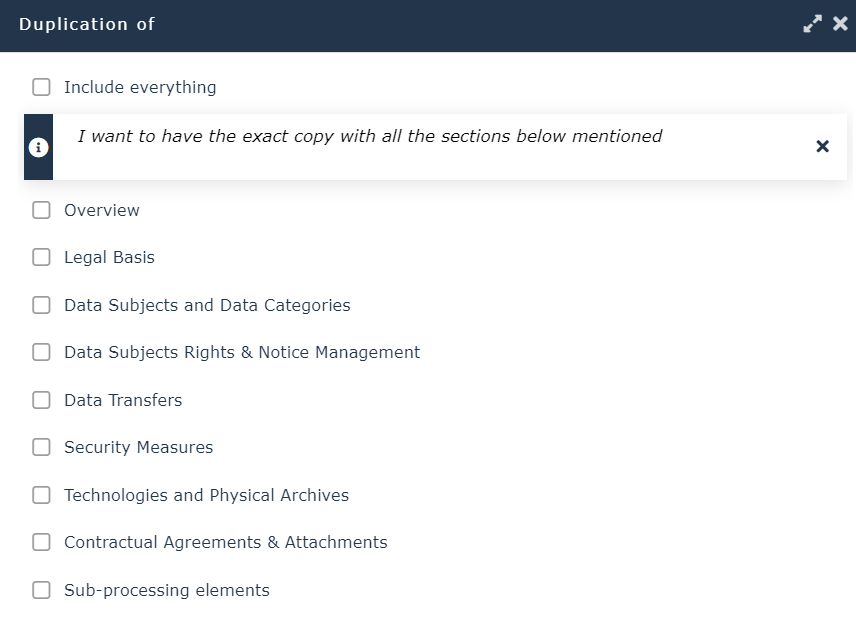Screen dimensions: 856x630
Task: Toggle the Data Transfers checkbox
Action: pyautogui.click(x=41, y=400)
